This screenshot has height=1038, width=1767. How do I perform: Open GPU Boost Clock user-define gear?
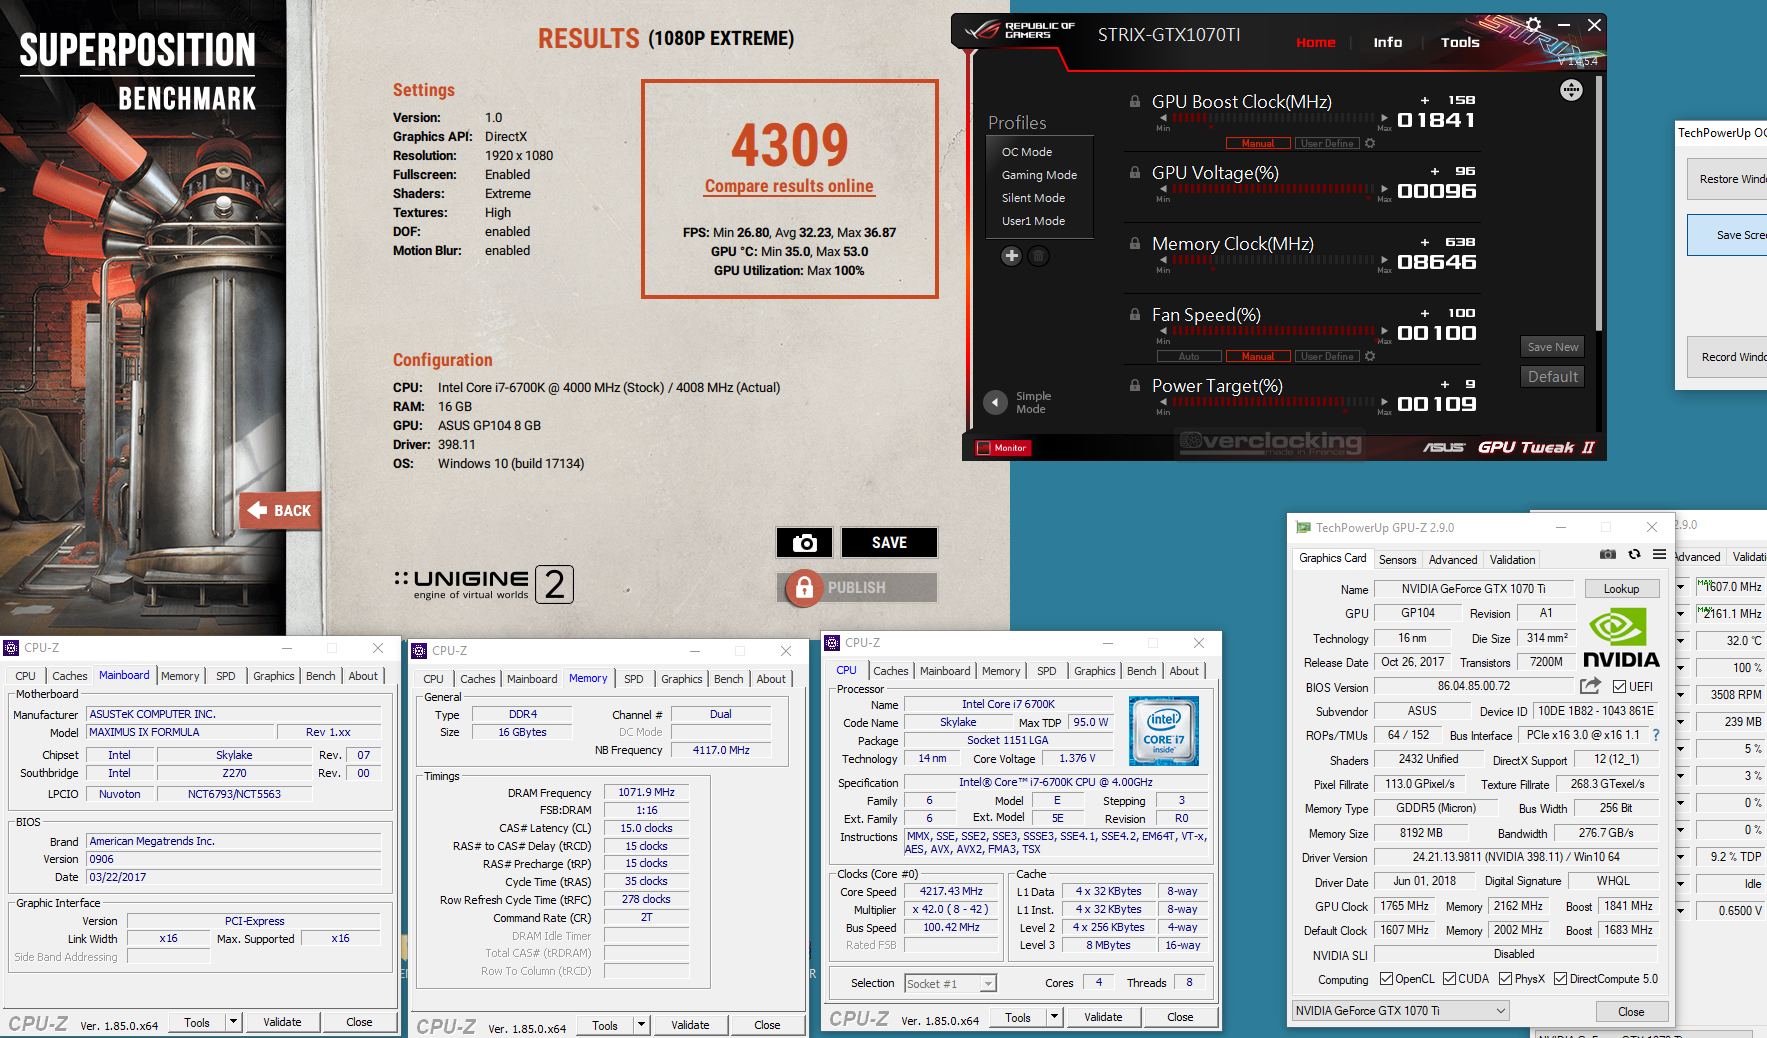pyautogui.click(x=1370, y=143)
